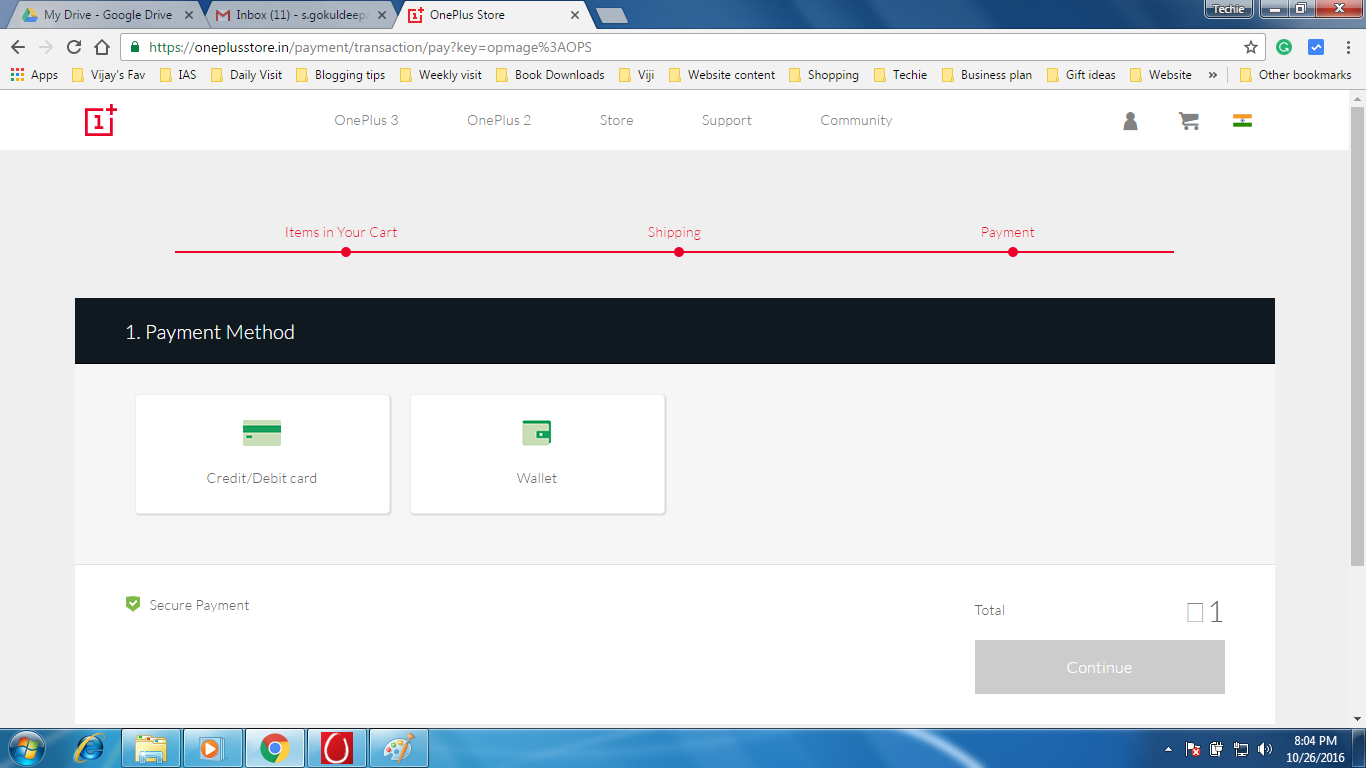Open the media player taskbar icon
Viewport: 1366px width, 768px height.
coord(212,748)
